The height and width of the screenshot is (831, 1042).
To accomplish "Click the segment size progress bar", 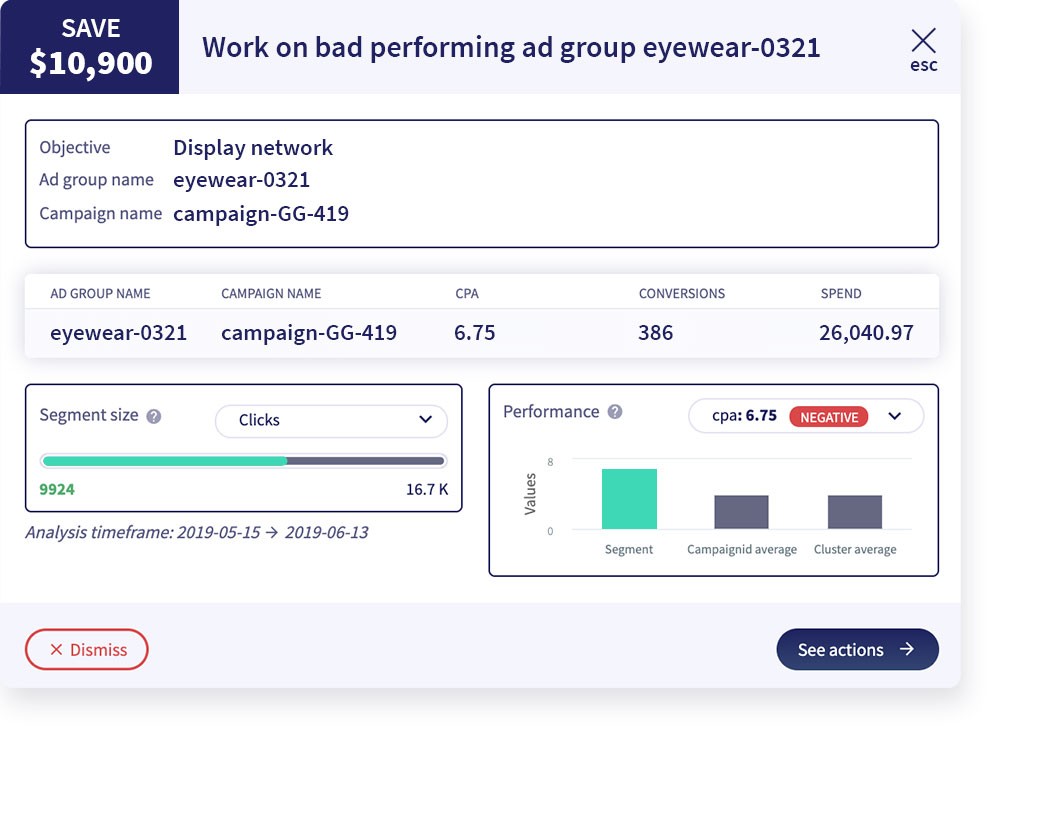I will tap(243, 461).
